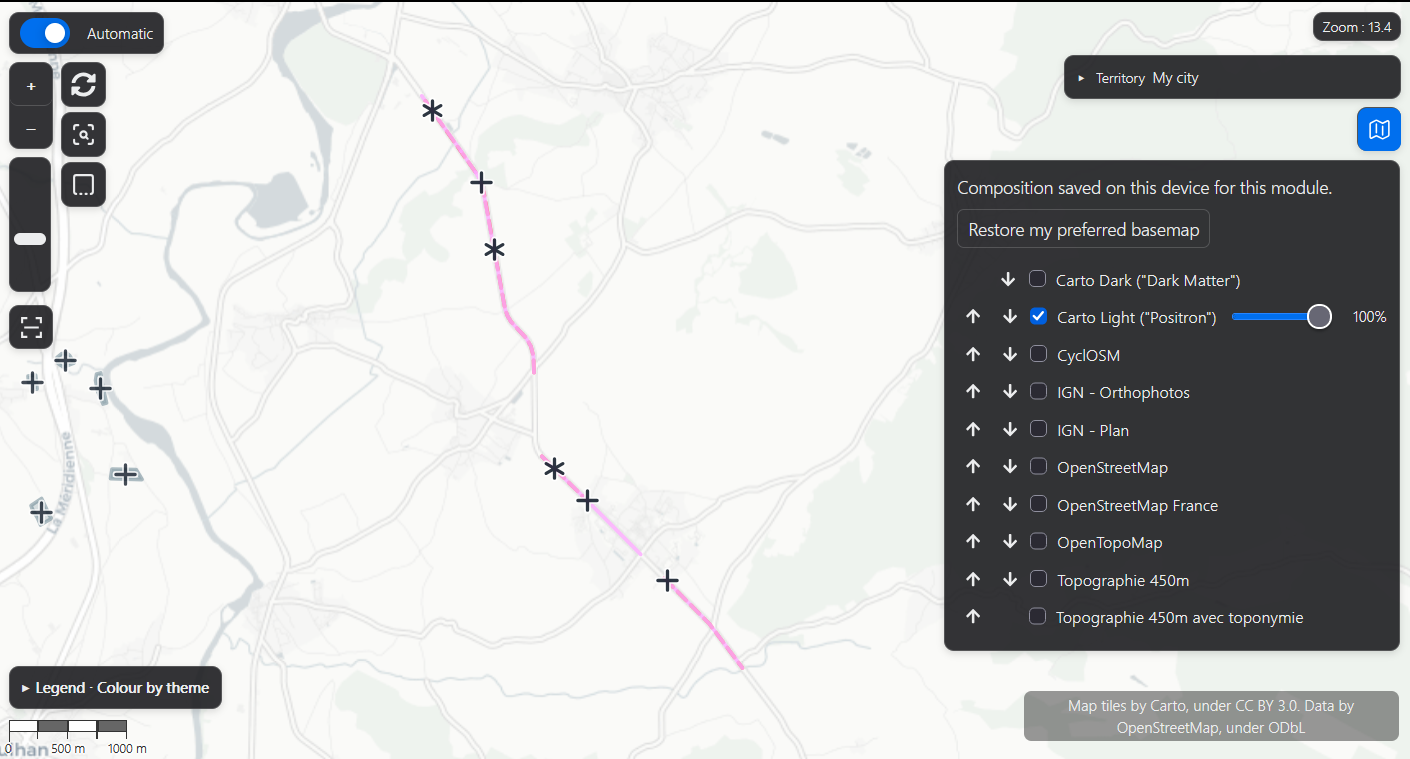Click the OpenStreetMap France checkbox

point(1038,504)
